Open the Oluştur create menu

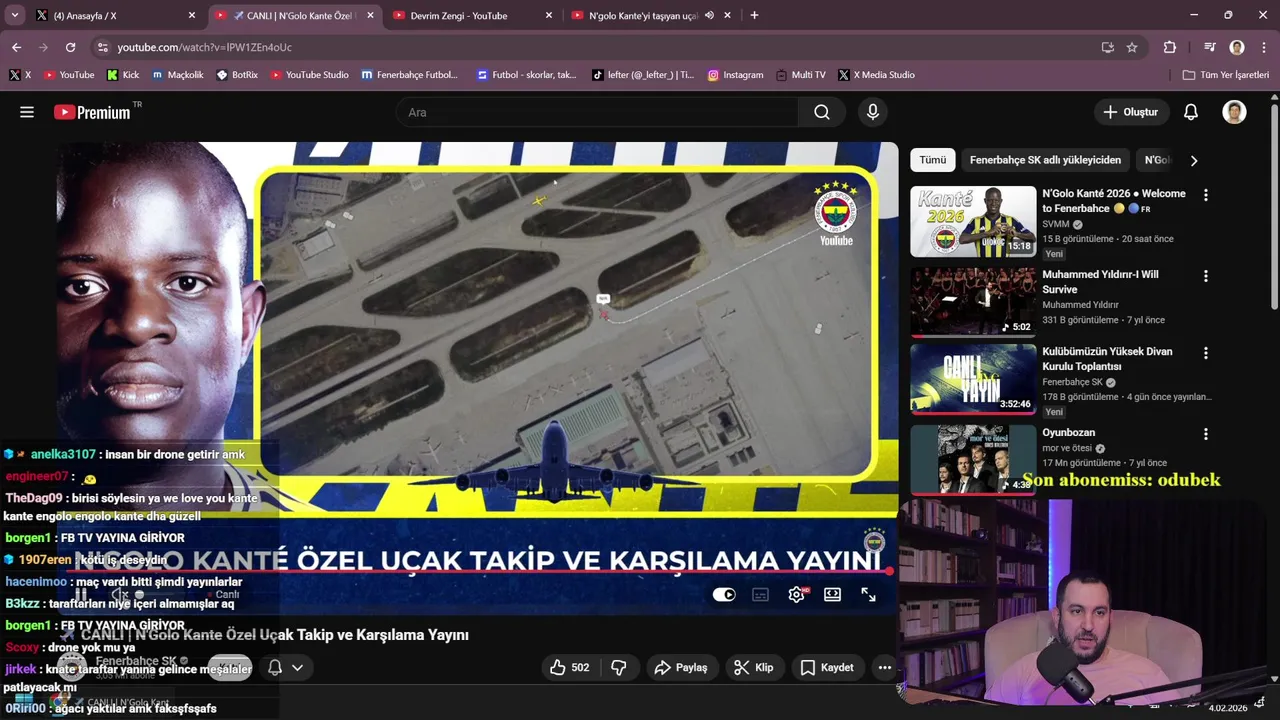pos(1131,112)
